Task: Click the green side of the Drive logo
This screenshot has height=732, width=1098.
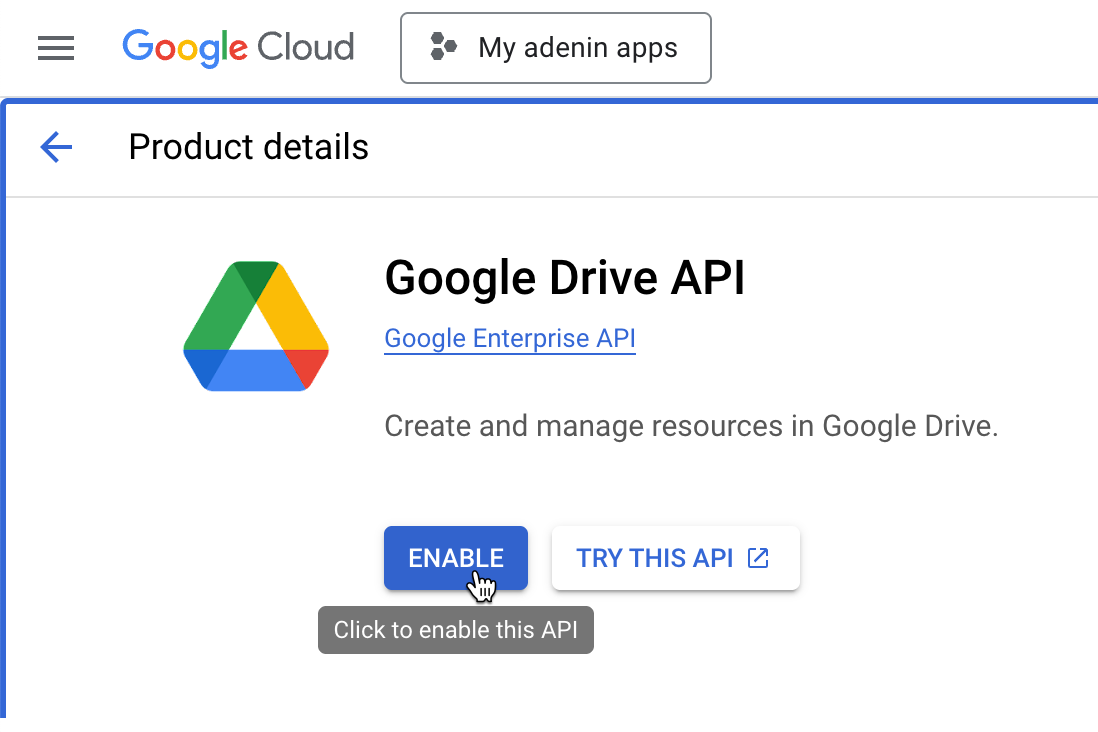Action: click(x=214, y=310)
